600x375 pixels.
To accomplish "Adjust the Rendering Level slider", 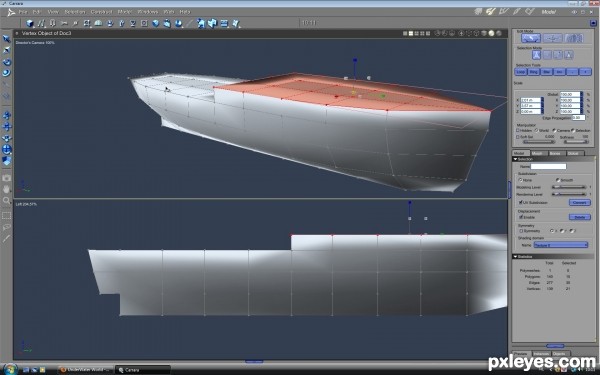I will click(569, 194).
